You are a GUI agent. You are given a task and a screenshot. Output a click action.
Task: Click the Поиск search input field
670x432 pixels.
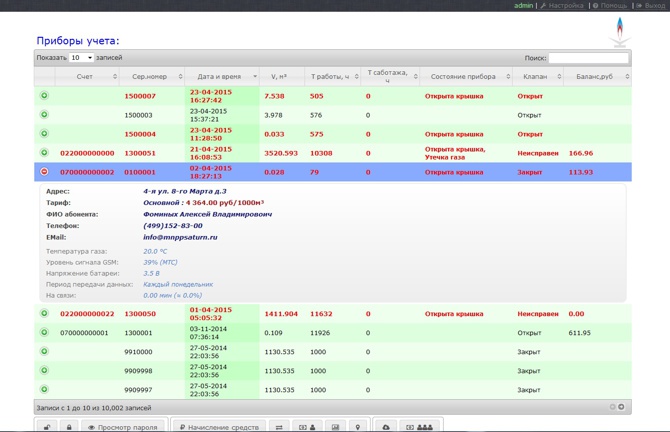588,58
